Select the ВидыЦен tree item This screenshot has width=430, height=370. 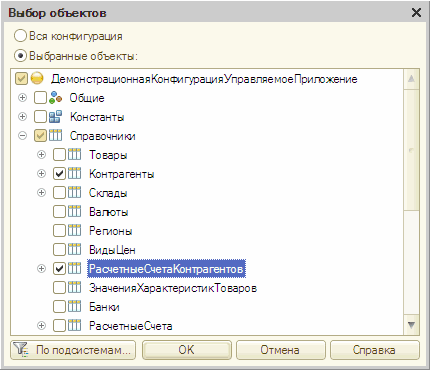pyautogui.click(x=112, y=250)
